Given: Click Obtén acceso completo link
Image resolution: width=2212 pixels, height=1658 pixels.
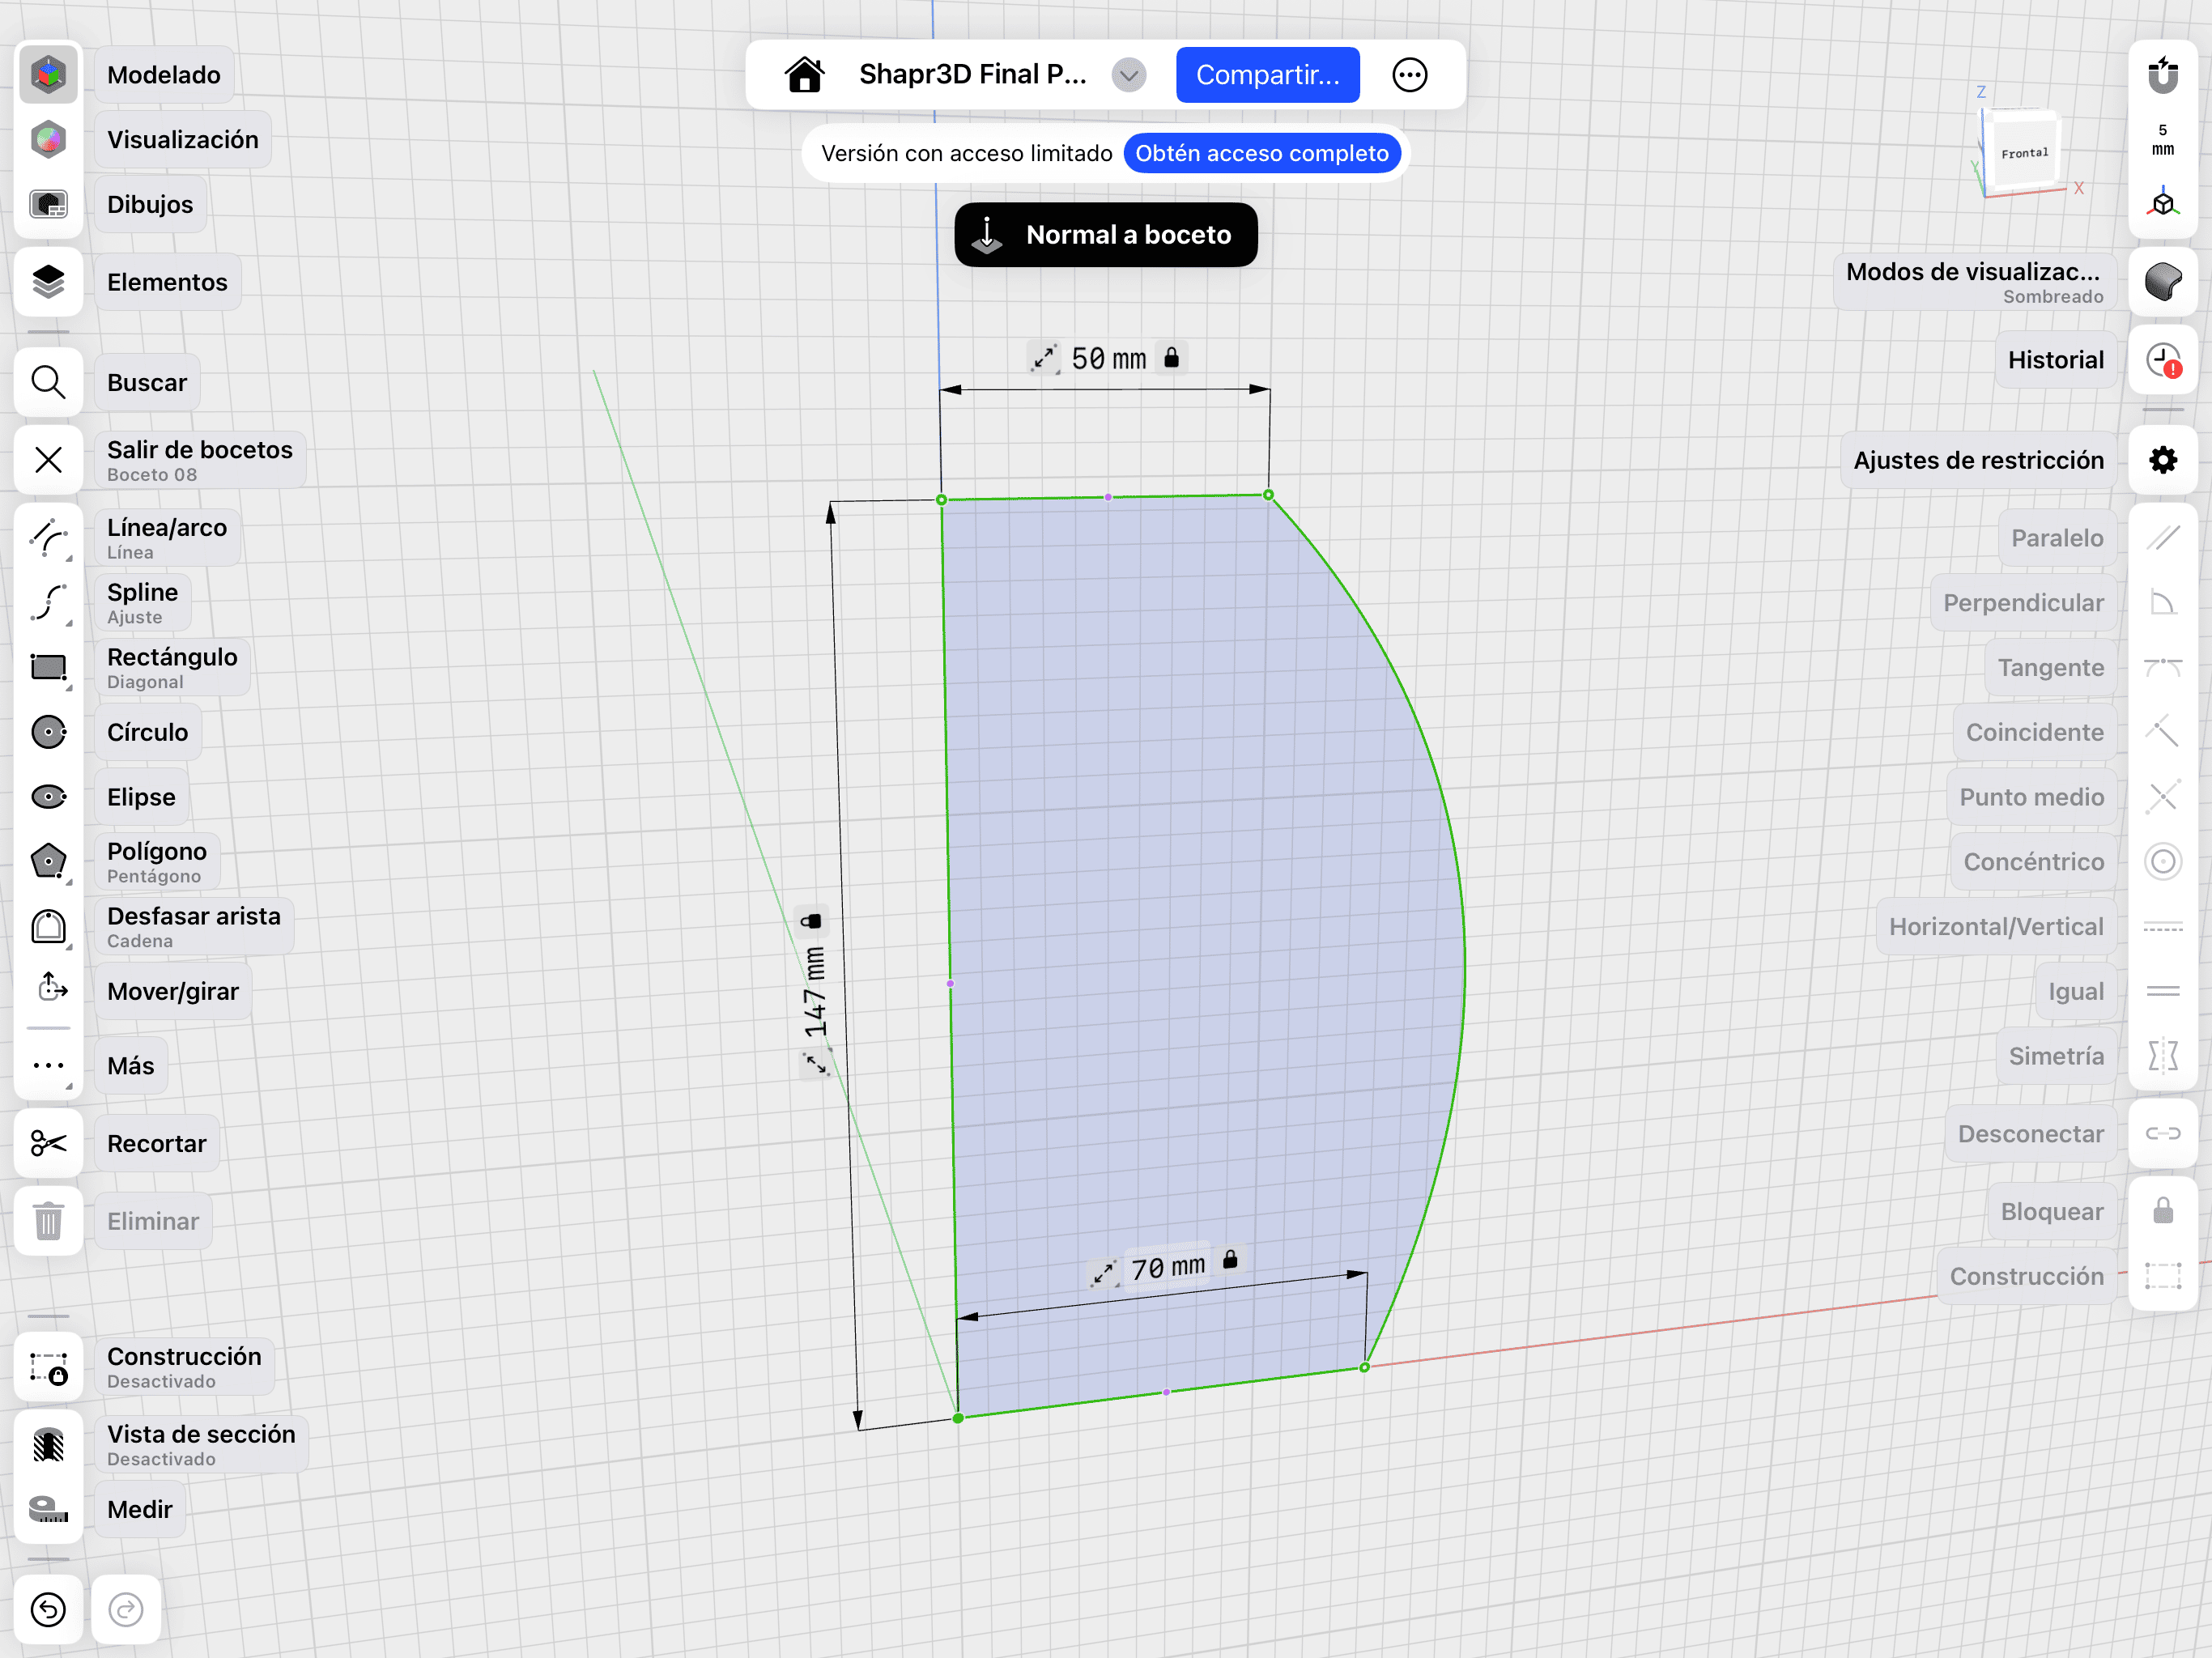Looking at the screenshot, I should point(1261,153).
